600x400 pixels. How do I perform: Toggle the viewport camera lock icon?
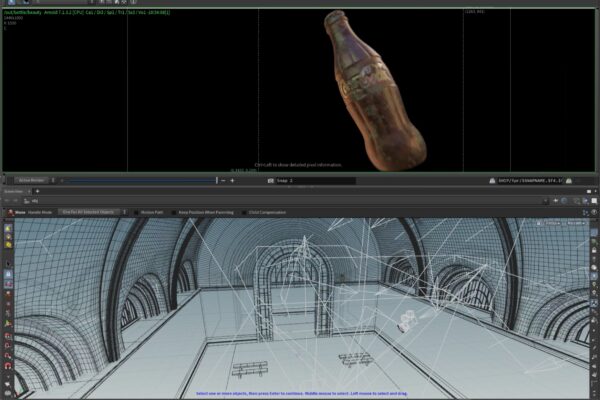[x=539, y=223]
